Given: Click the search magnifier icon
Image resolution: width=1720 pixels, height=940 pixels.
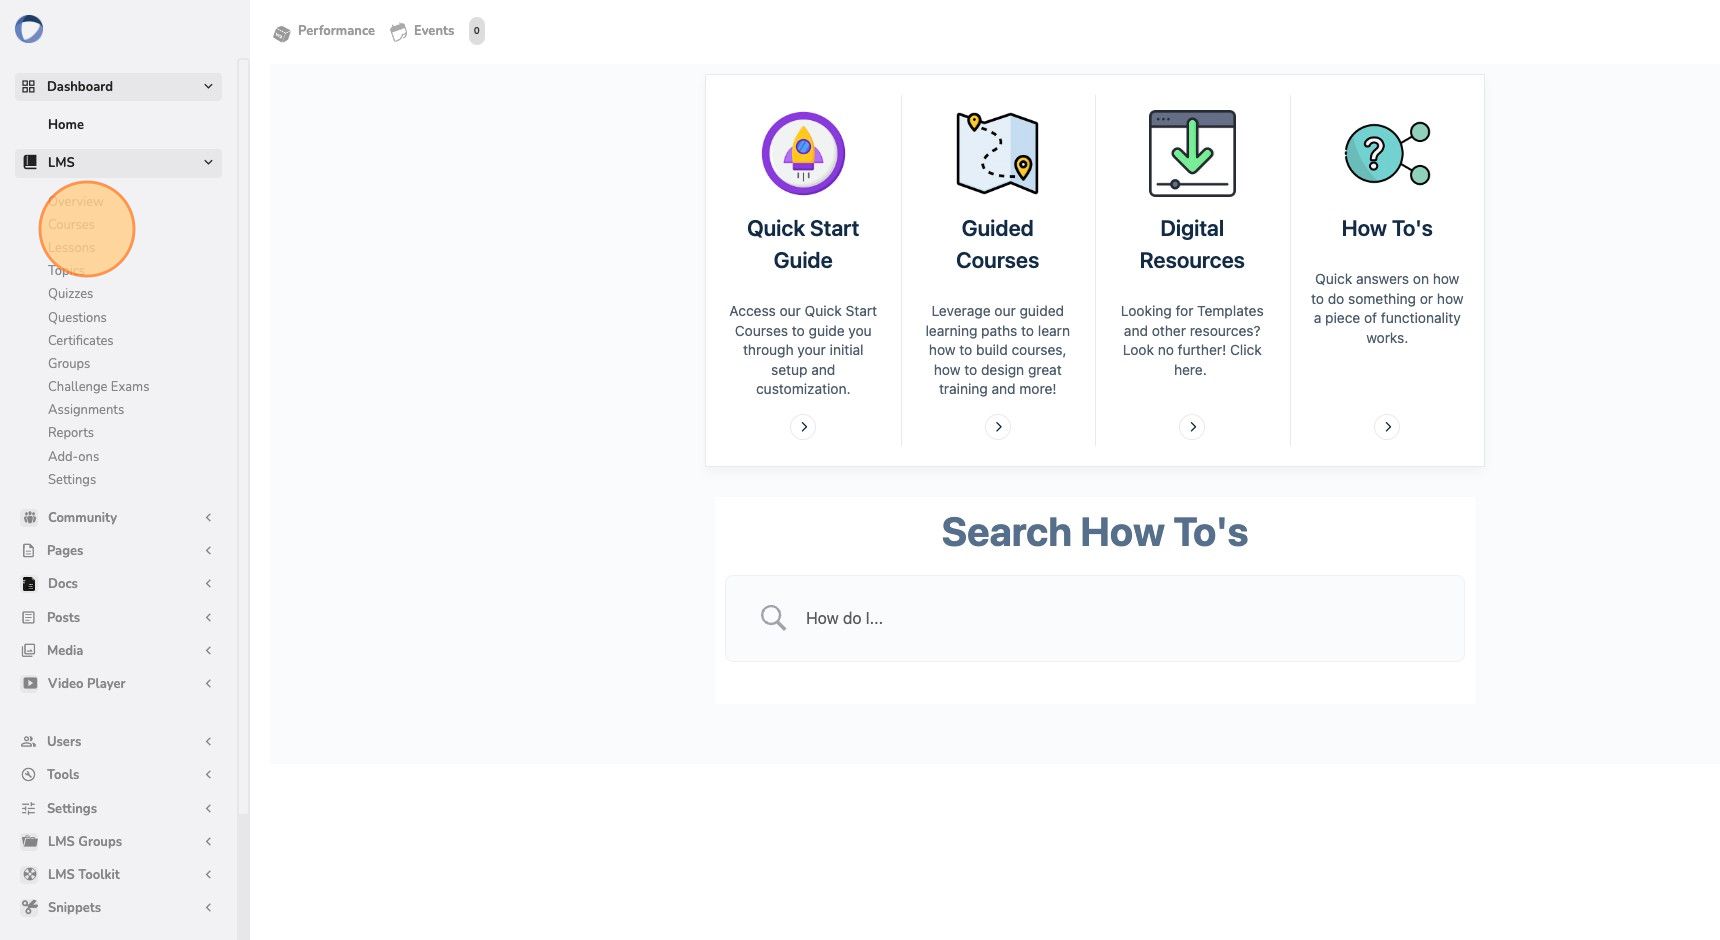Looking at the screenshot, I should tap(773, 618).
